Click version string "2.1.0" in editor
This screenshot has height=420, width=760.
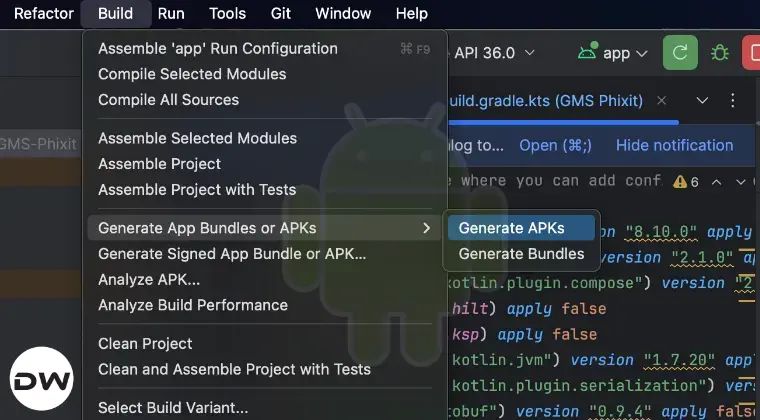(702, 258)
